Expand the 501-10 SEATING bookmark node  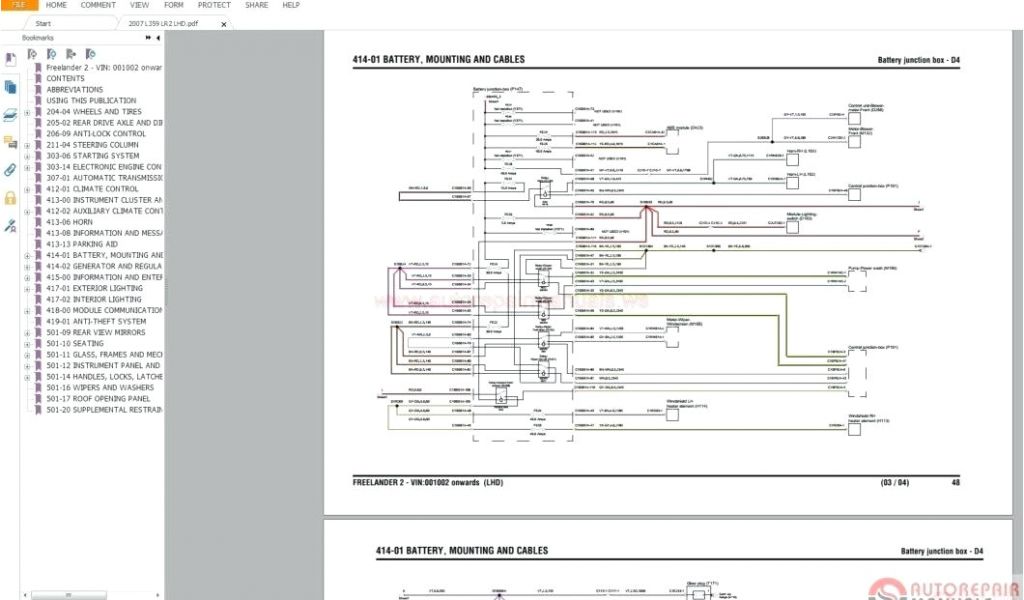[x=28, y=343]
